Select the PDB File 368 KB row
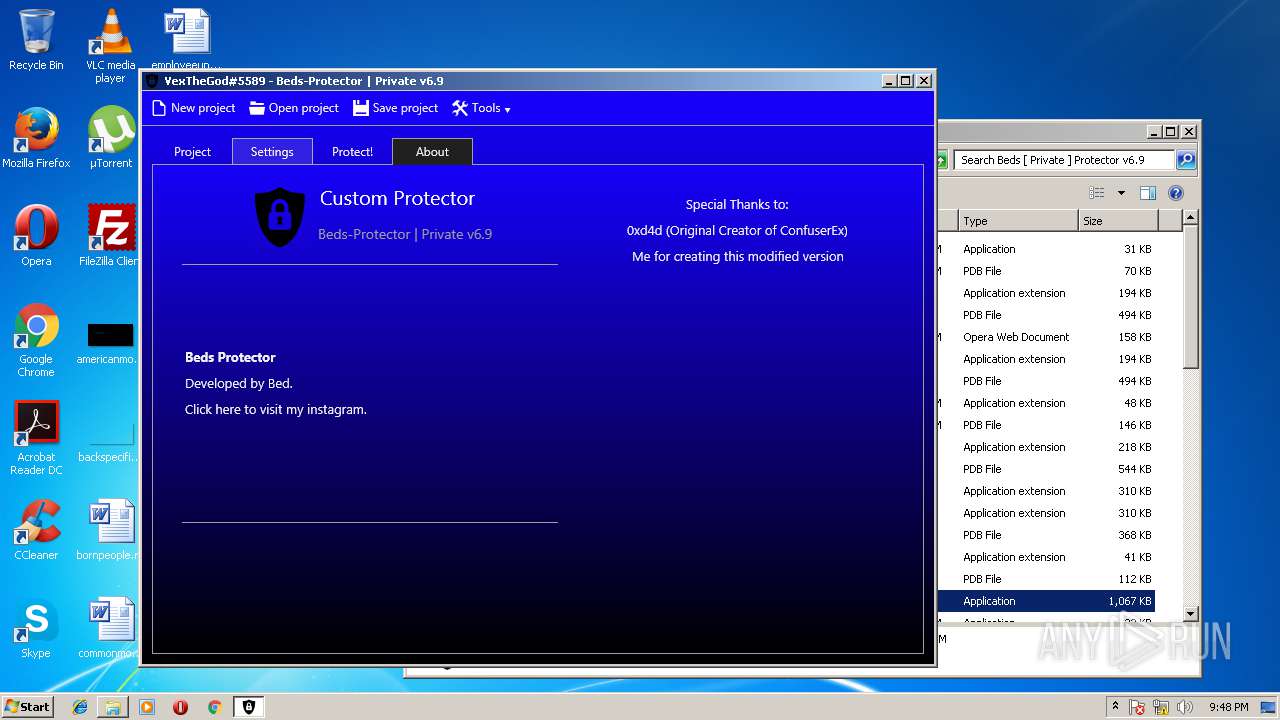Viewport: 1280px width, 720px height. 1046,535
